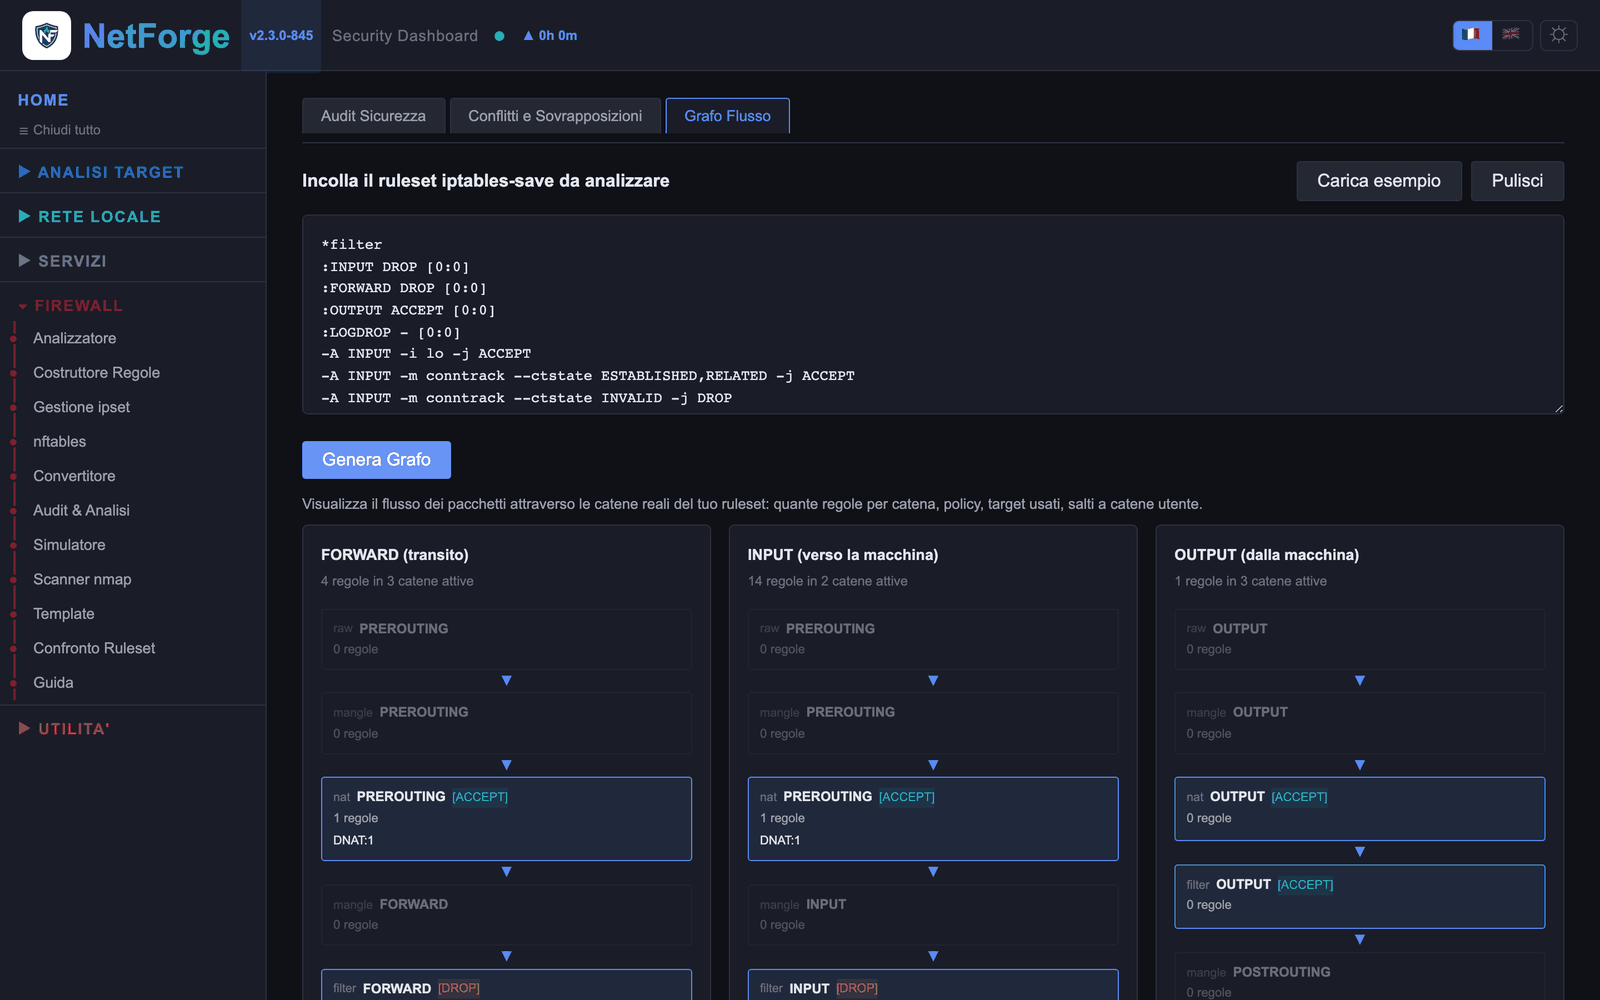Click the NetForge shield logo icon

(x=46, y=36)
